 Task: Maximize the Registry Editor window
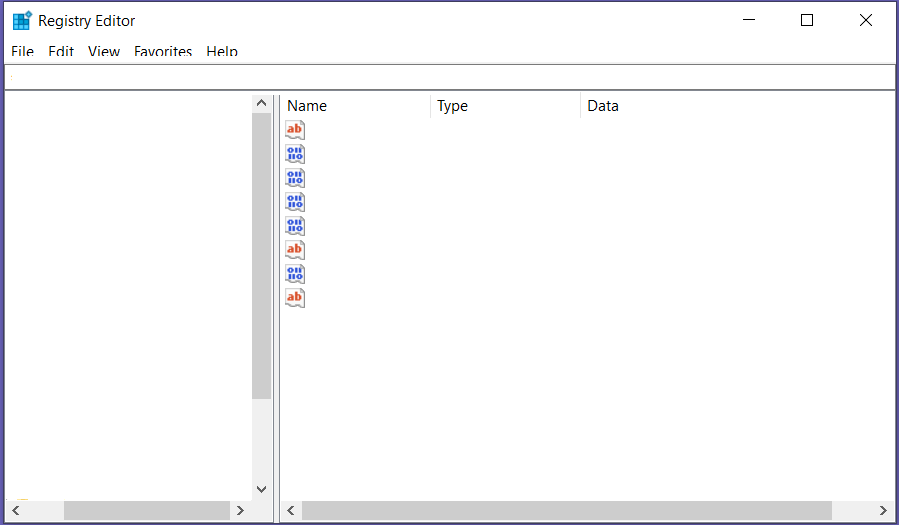(x=807, y=20)
